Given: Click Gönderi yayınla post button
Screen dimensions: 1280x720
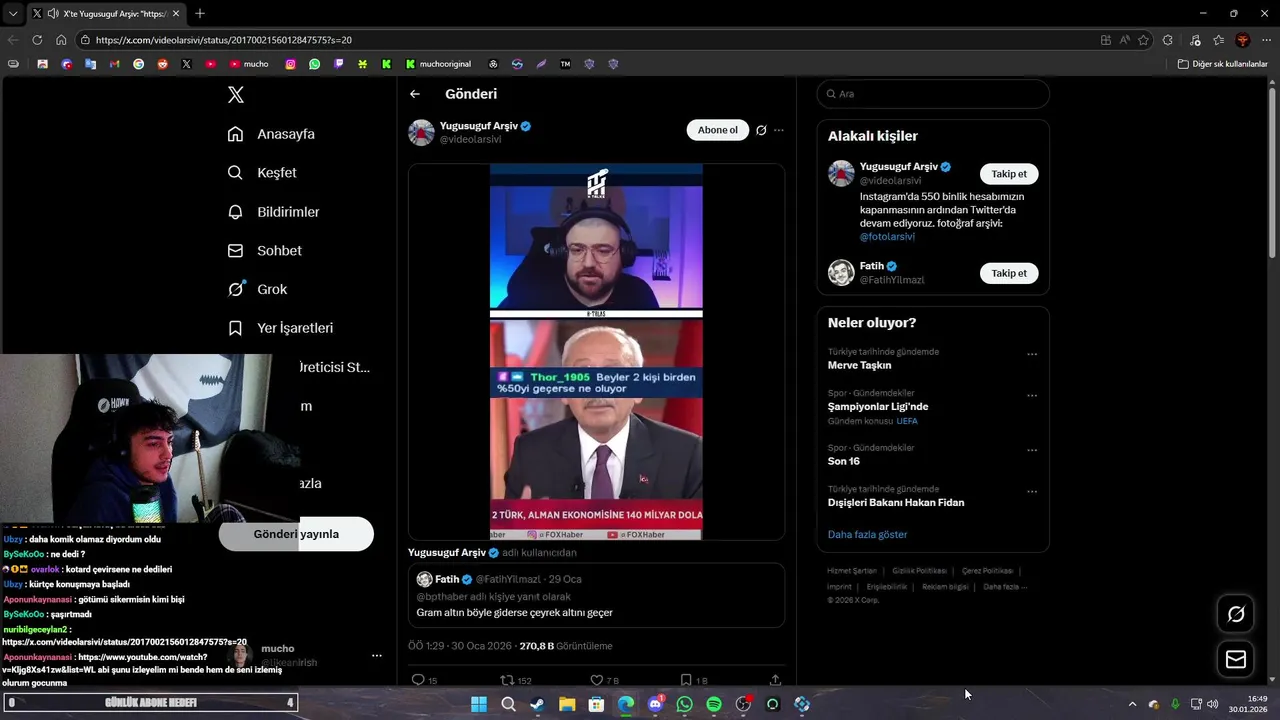Looking at the screenshot, I should pyautogui.click(x=296, y=534).
